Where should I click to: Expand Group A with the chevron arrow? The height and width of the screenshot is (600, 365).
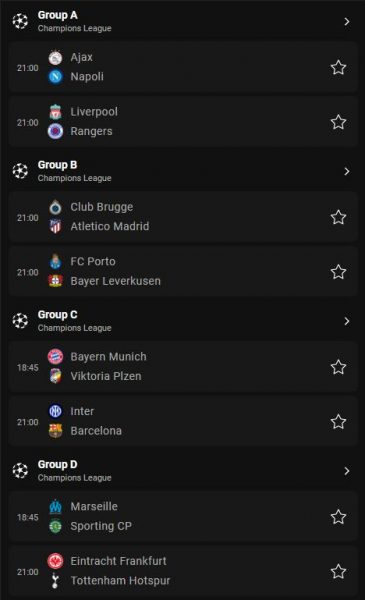[347, 22]
